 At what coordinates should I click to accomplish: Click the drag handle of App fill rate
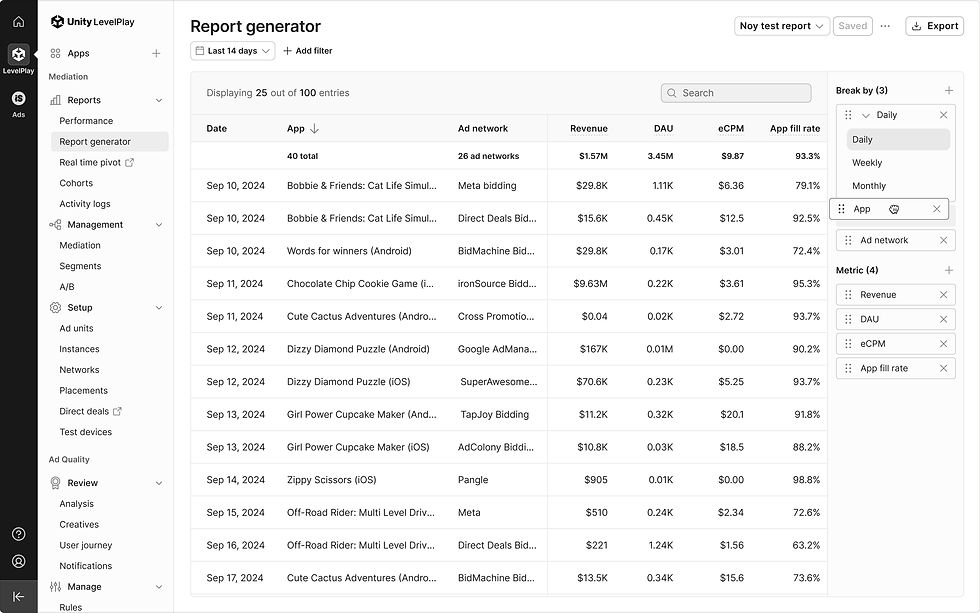pos(848,368)
